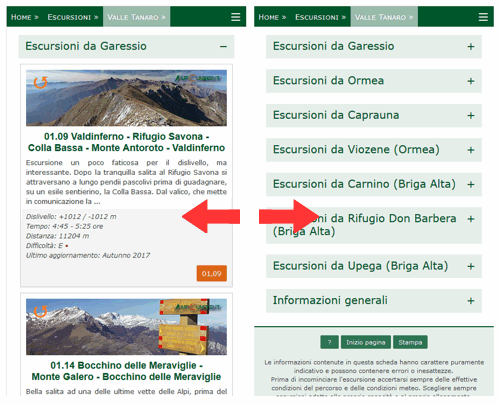Expand Escursioni da Rifugio Don Barbera plus icon

(471, 219)
